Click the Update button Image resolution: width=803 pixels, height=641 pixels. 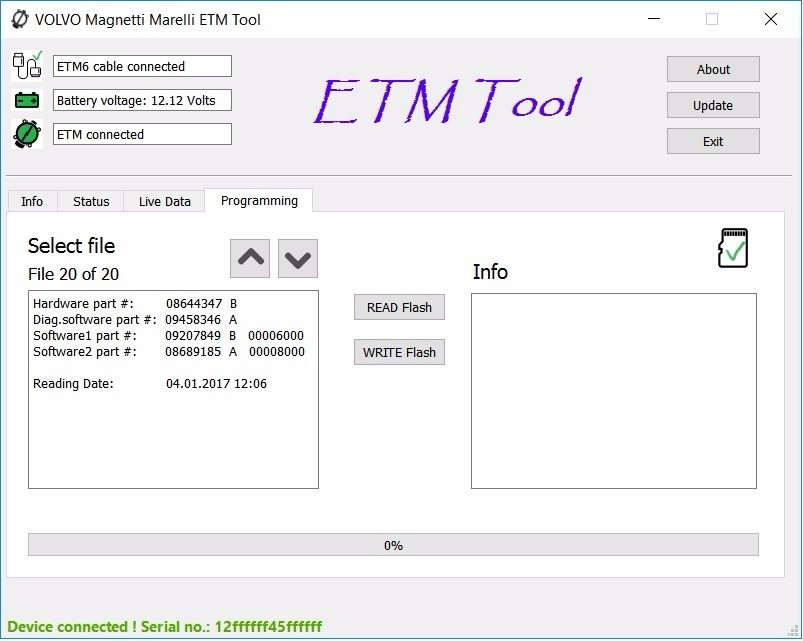pyautogui.click(x=712, y=105)
